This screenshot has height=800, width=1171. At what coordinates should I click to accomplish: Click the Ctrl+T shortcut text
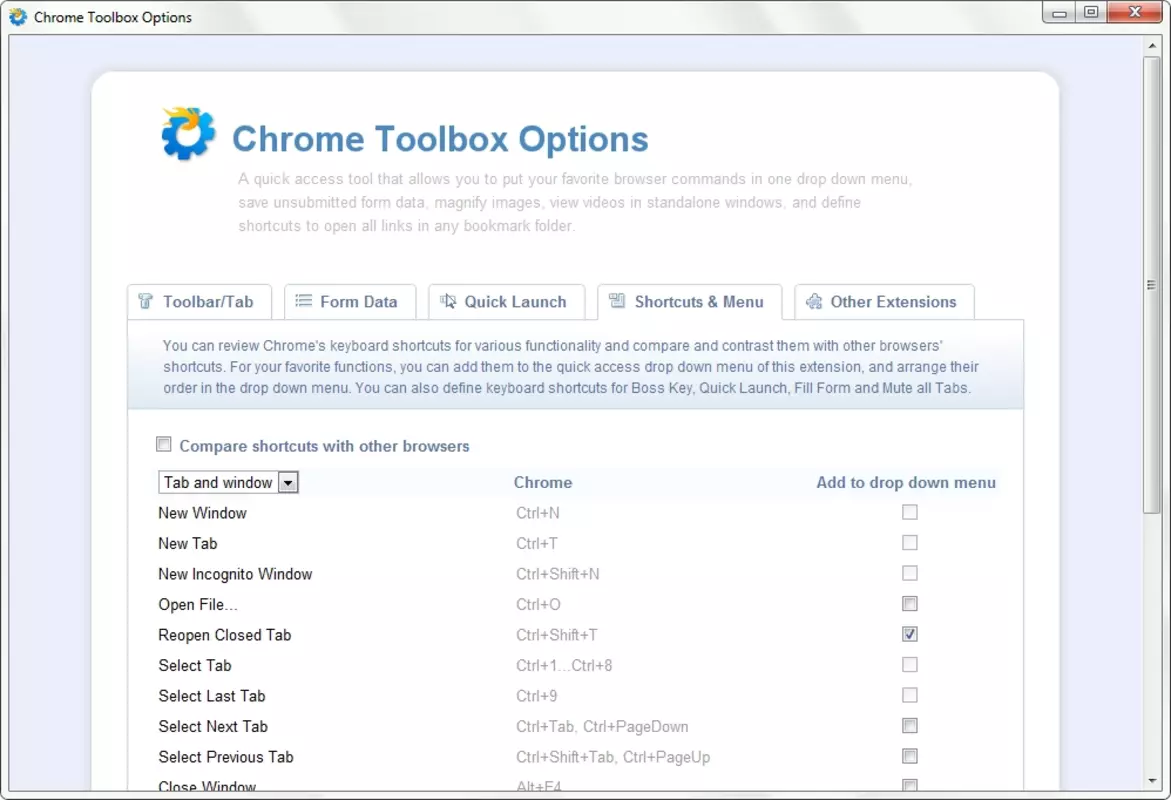(x=537, y=544)
